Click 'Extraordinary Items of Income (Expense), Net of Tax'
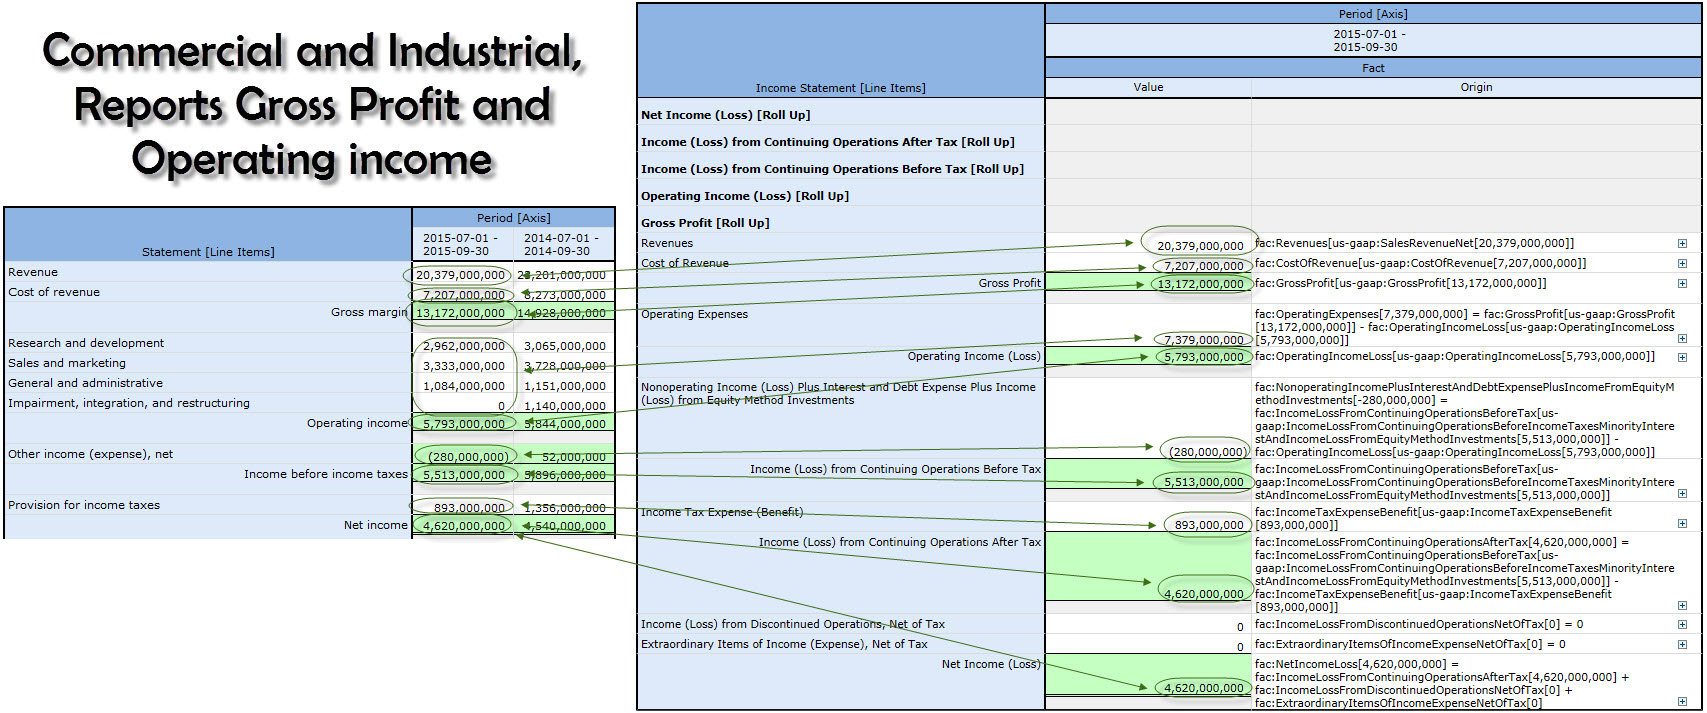 [784, 644]
